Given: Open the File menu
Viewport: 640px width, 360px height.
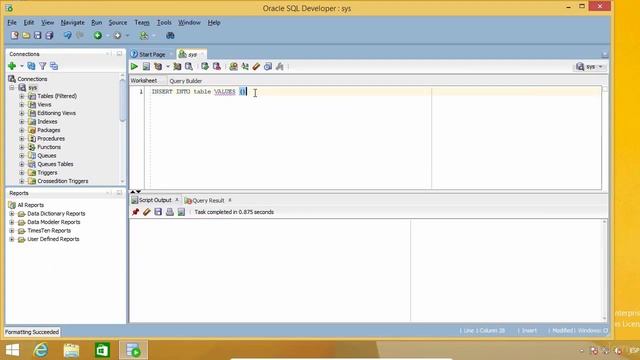Looking at the screenshot, I should coord(12,22).
